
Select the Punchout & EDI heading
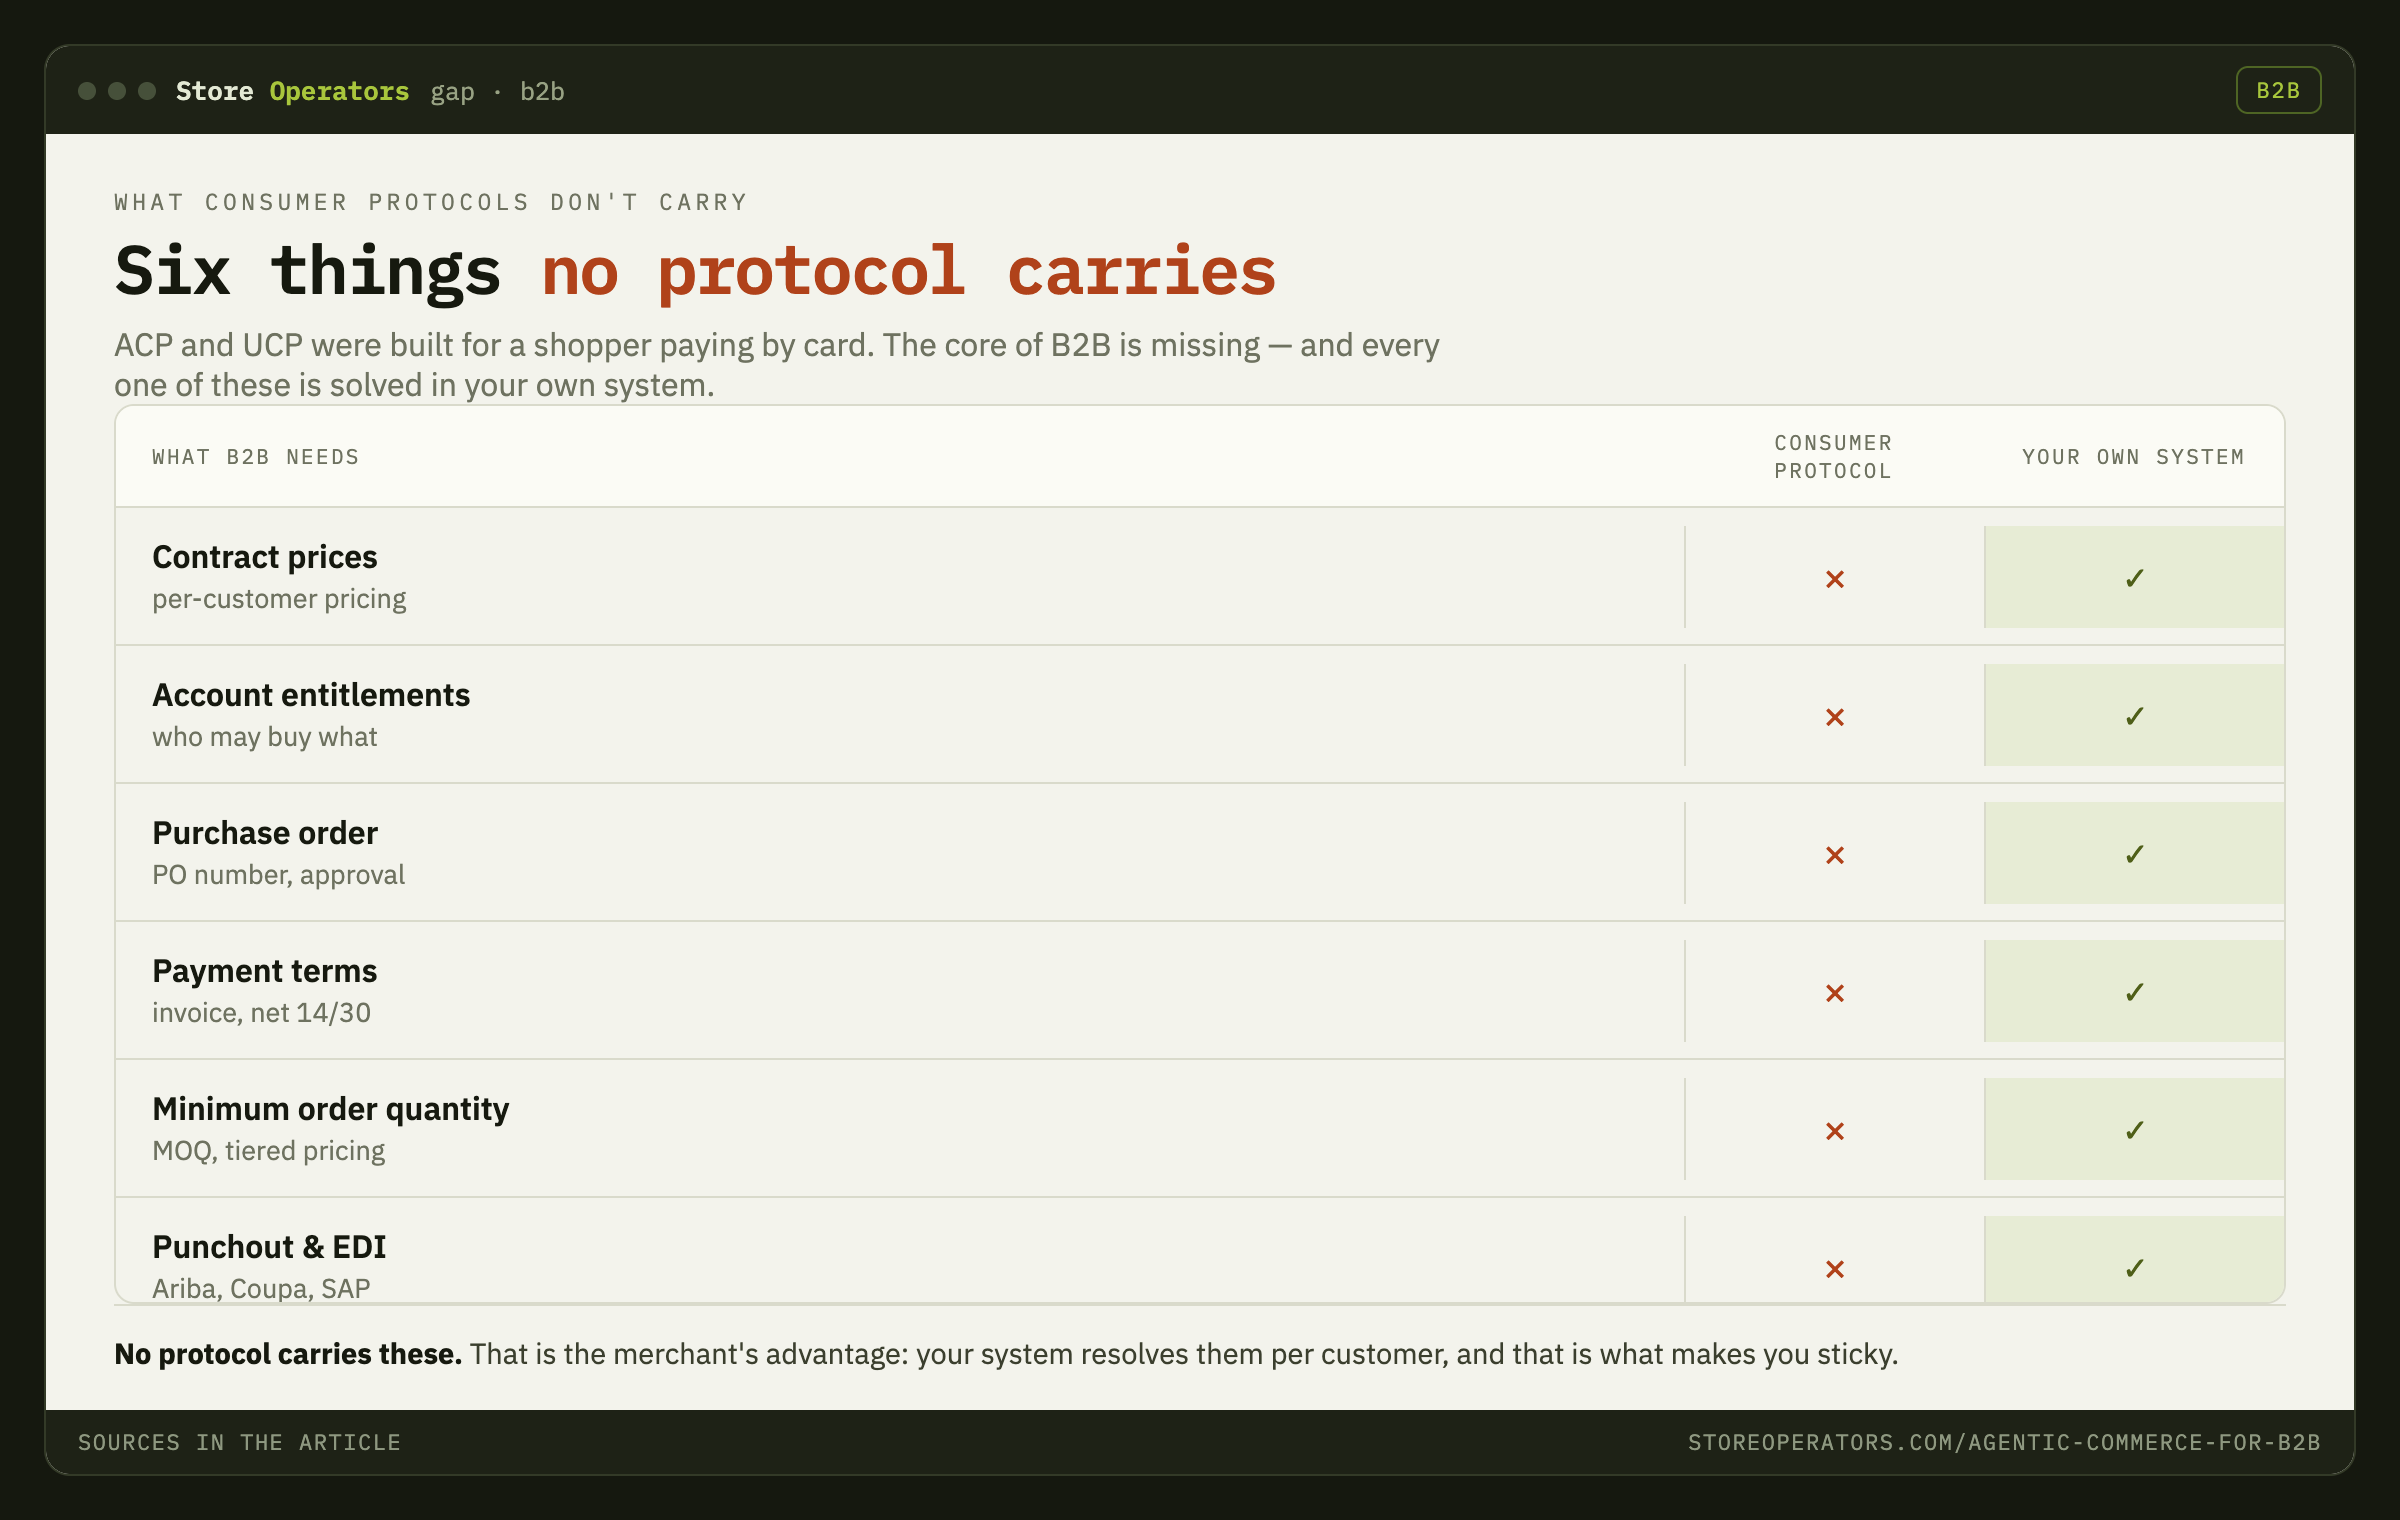tap(269, 1247)
